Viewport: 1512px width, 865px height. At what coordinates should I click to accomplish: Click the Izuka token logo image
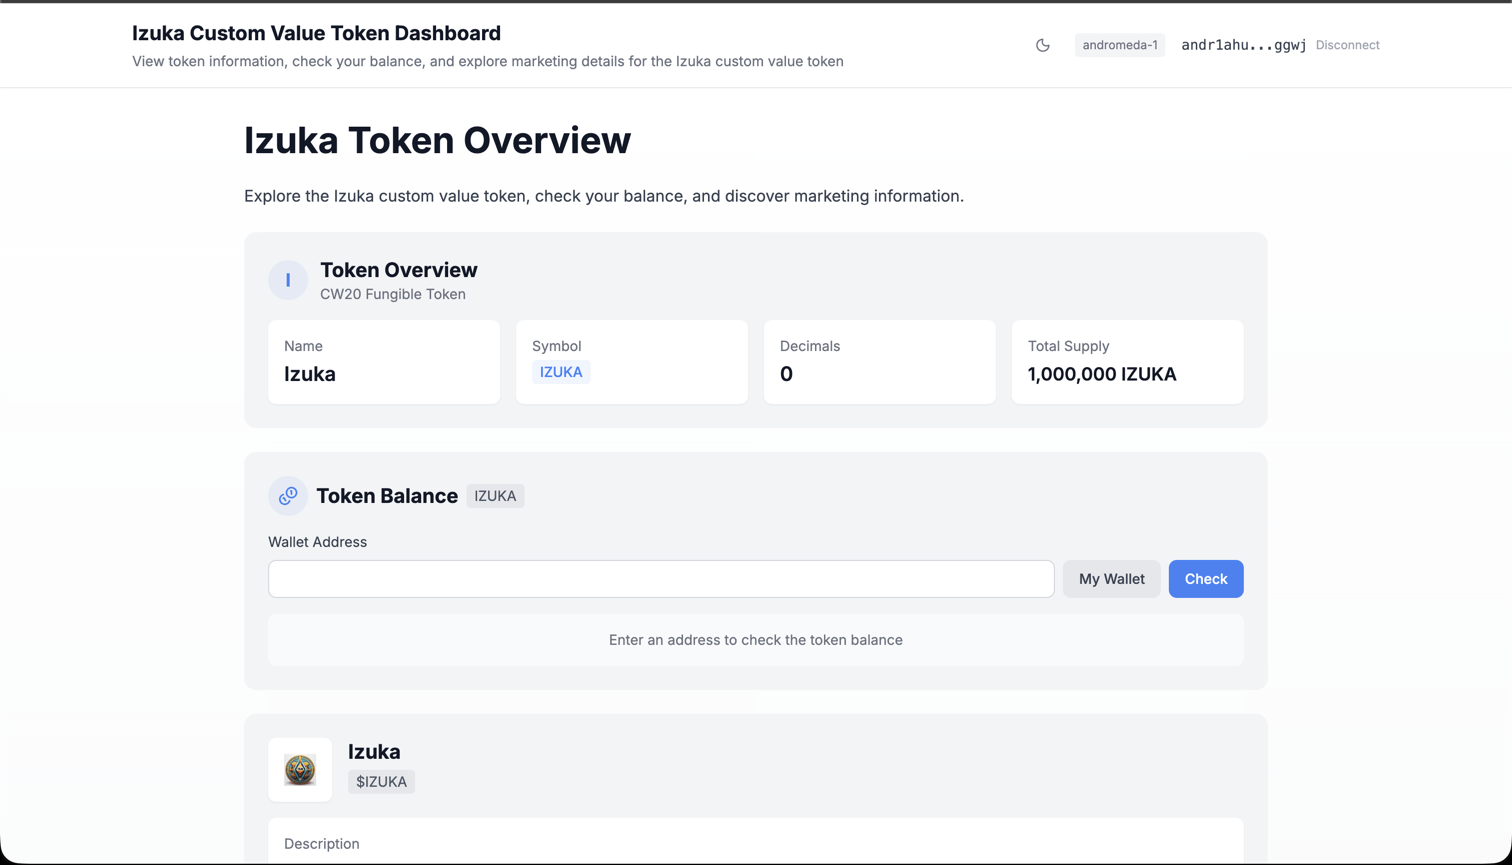300,770
